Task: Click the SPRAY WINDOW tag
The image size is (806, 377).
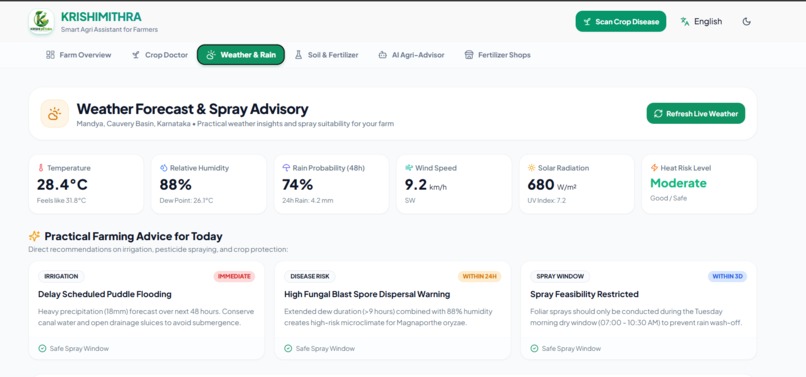Action: [560, 276]
